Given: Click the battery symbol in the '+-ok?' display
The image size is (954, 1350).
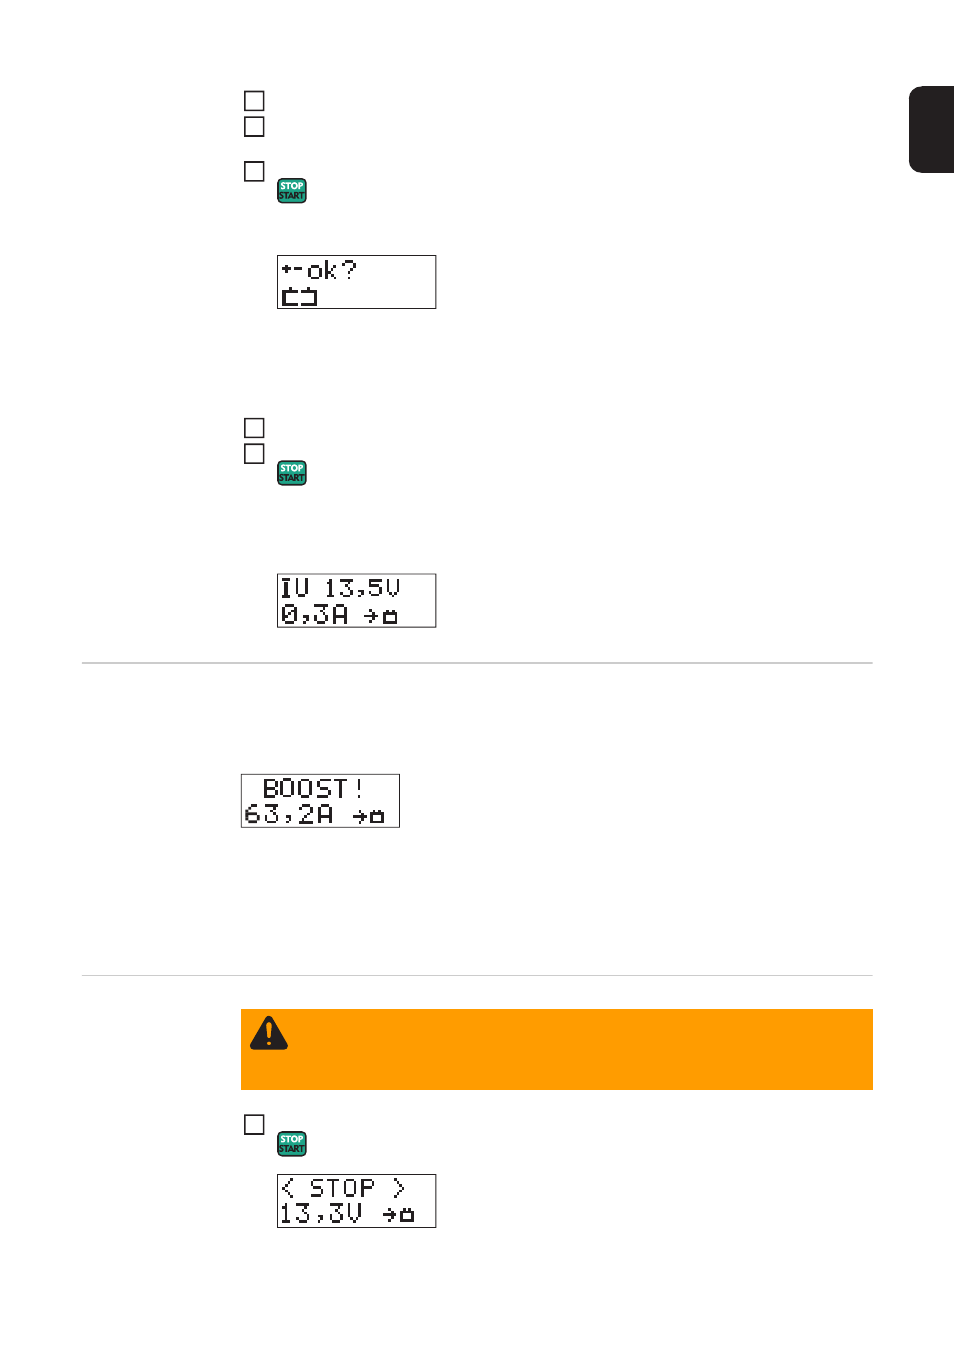Looking at the screenshot, I should (x=299, y=296).
